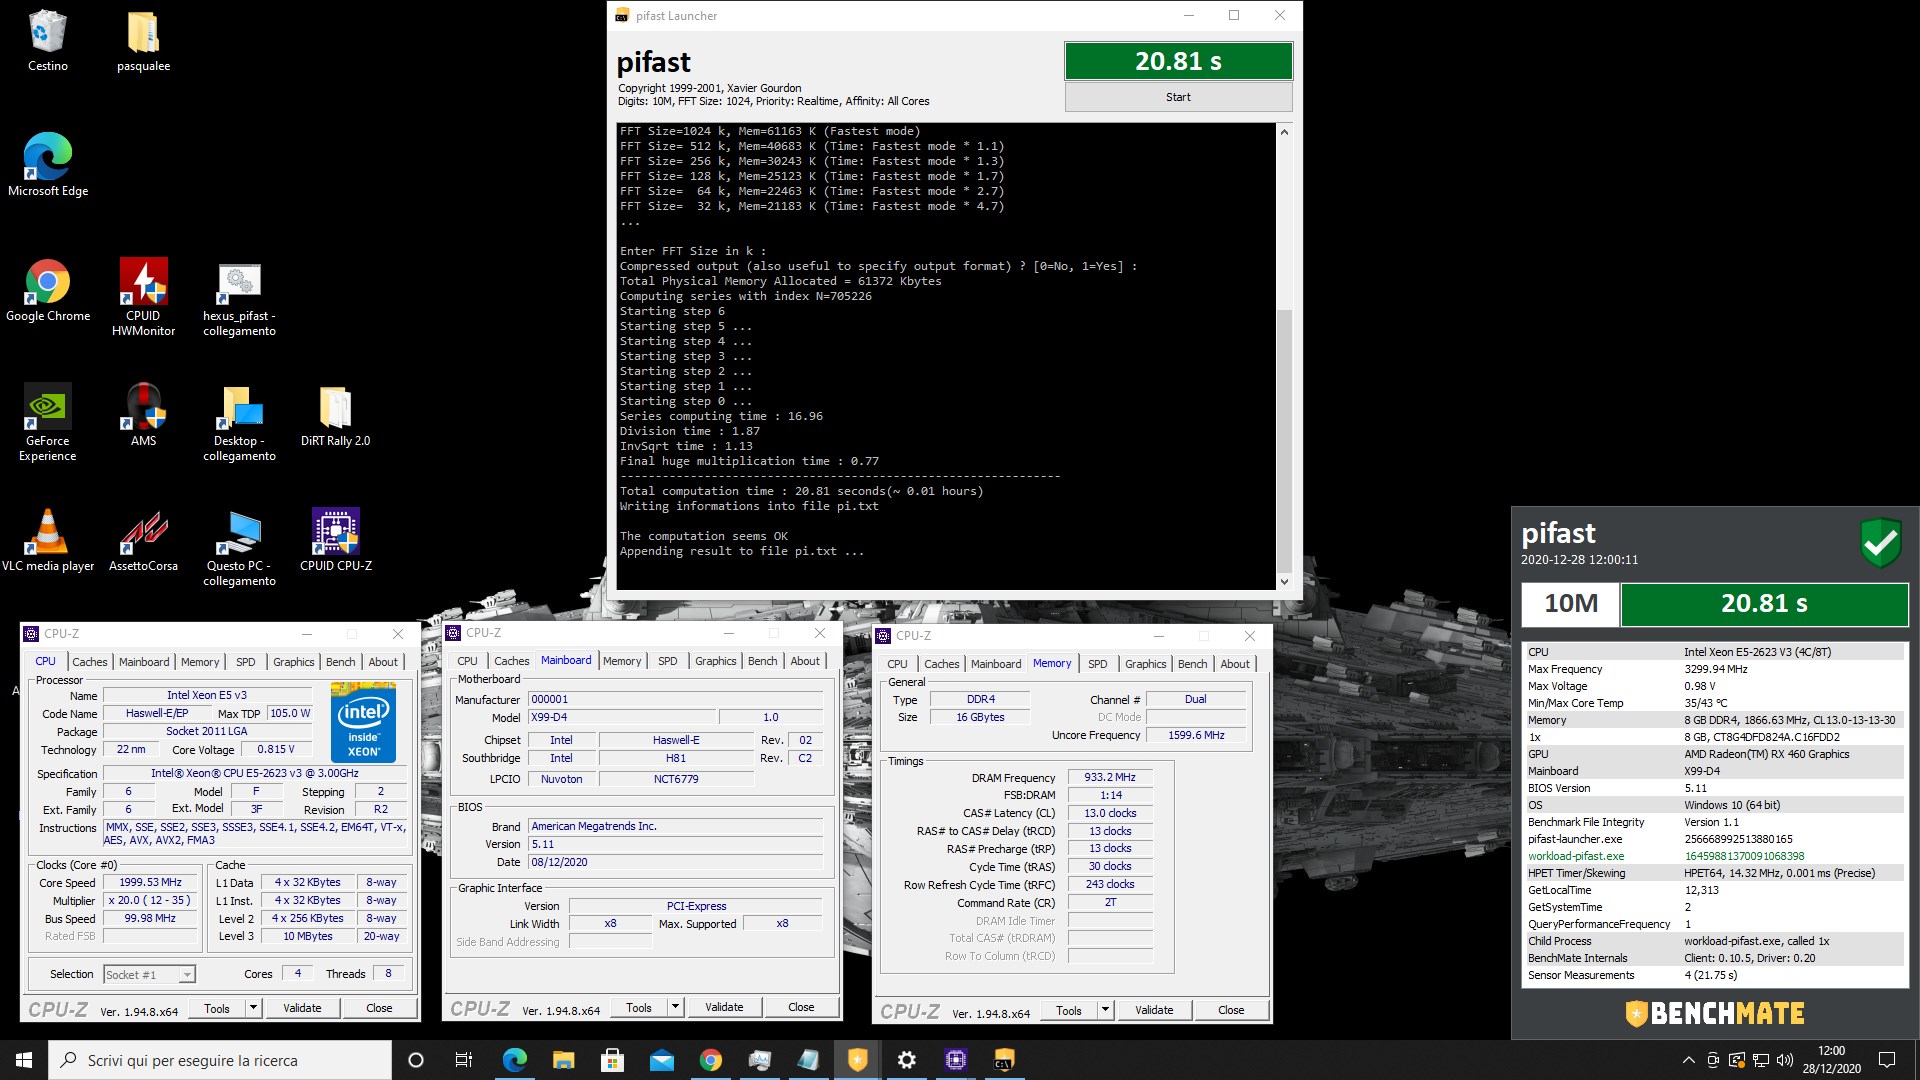Image resolution: width=1920 pixels, height=1080 pixels.
Task: Open the notification center icon
Action: pos(1887,1060)
